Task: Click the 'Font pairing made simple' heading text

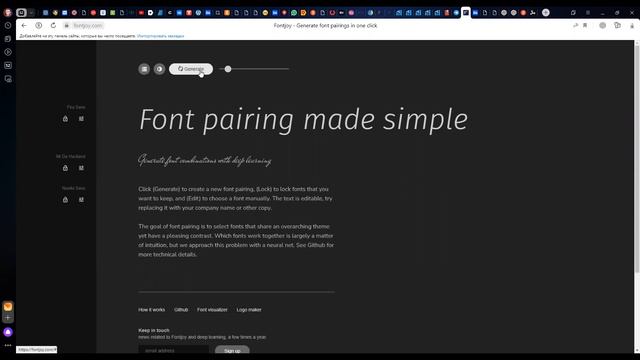Action: pos(304,120)
